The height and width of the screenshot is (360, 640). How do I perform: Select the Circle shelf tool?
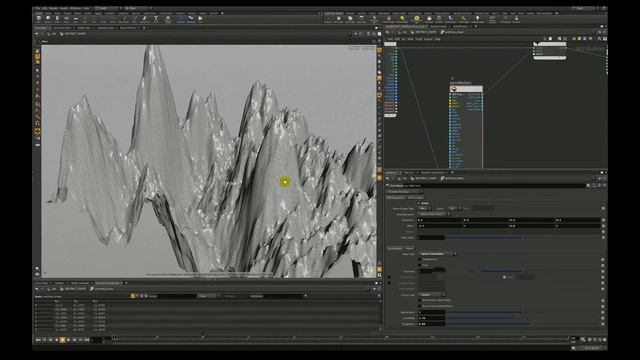pyautogui.click(x=104, y=18)
